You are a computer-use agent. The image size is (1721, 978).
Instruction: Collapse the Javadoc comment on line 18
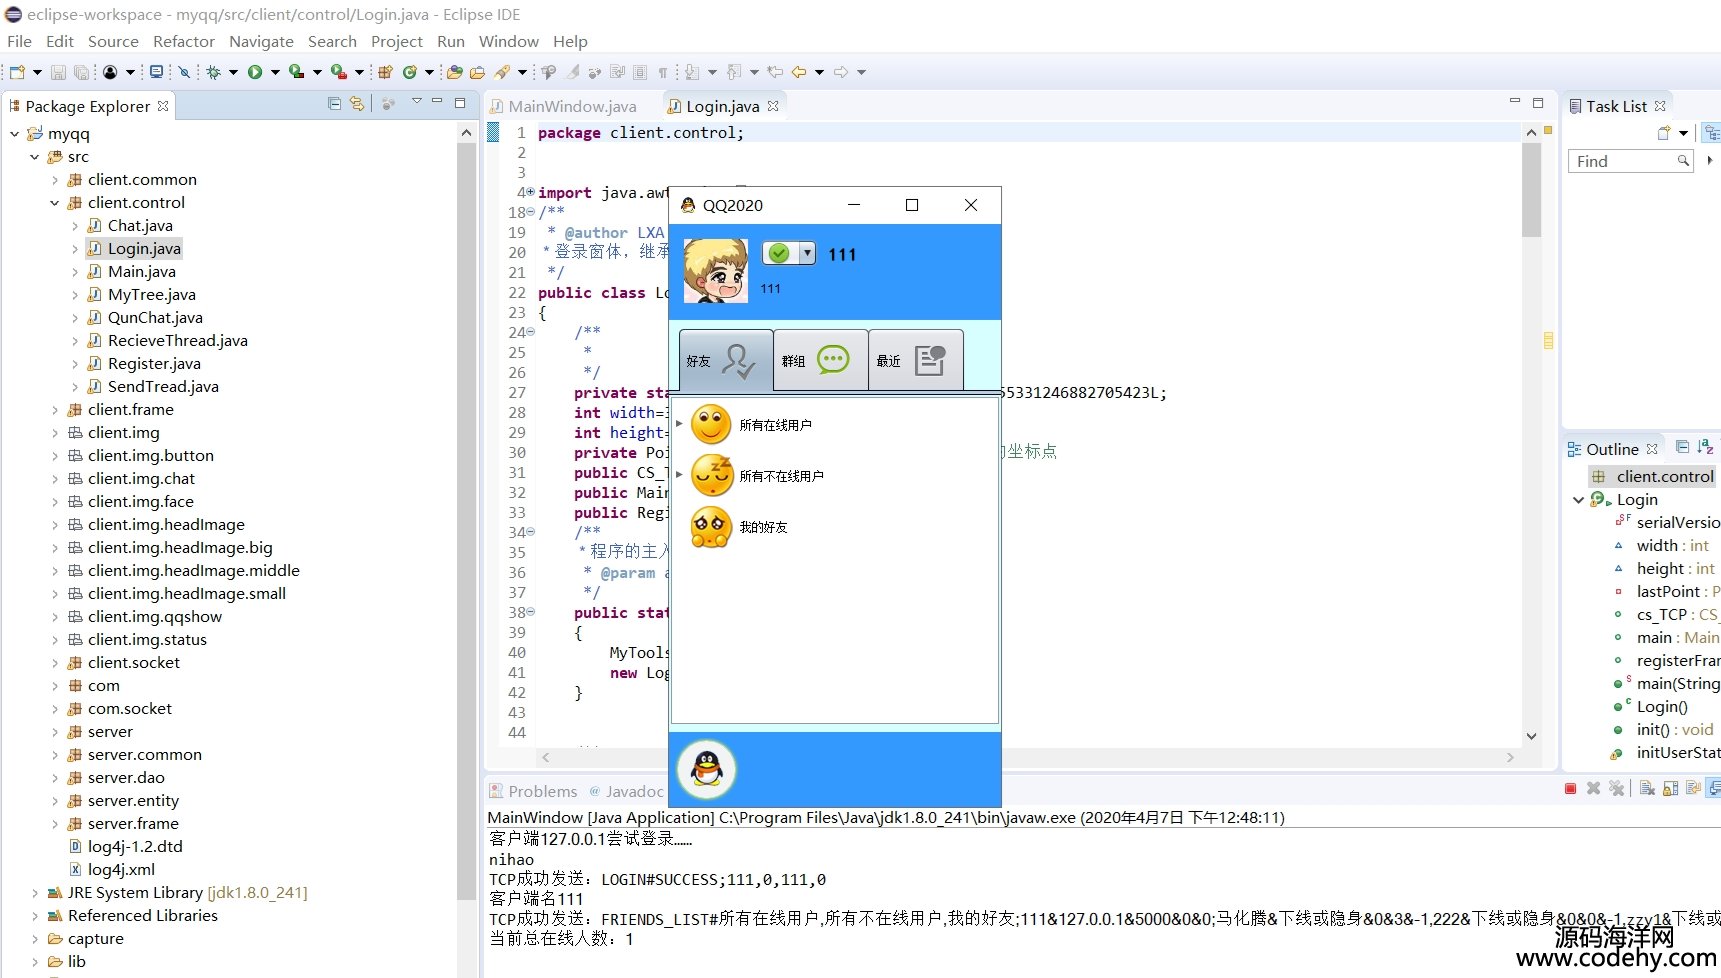coord(530,212)
